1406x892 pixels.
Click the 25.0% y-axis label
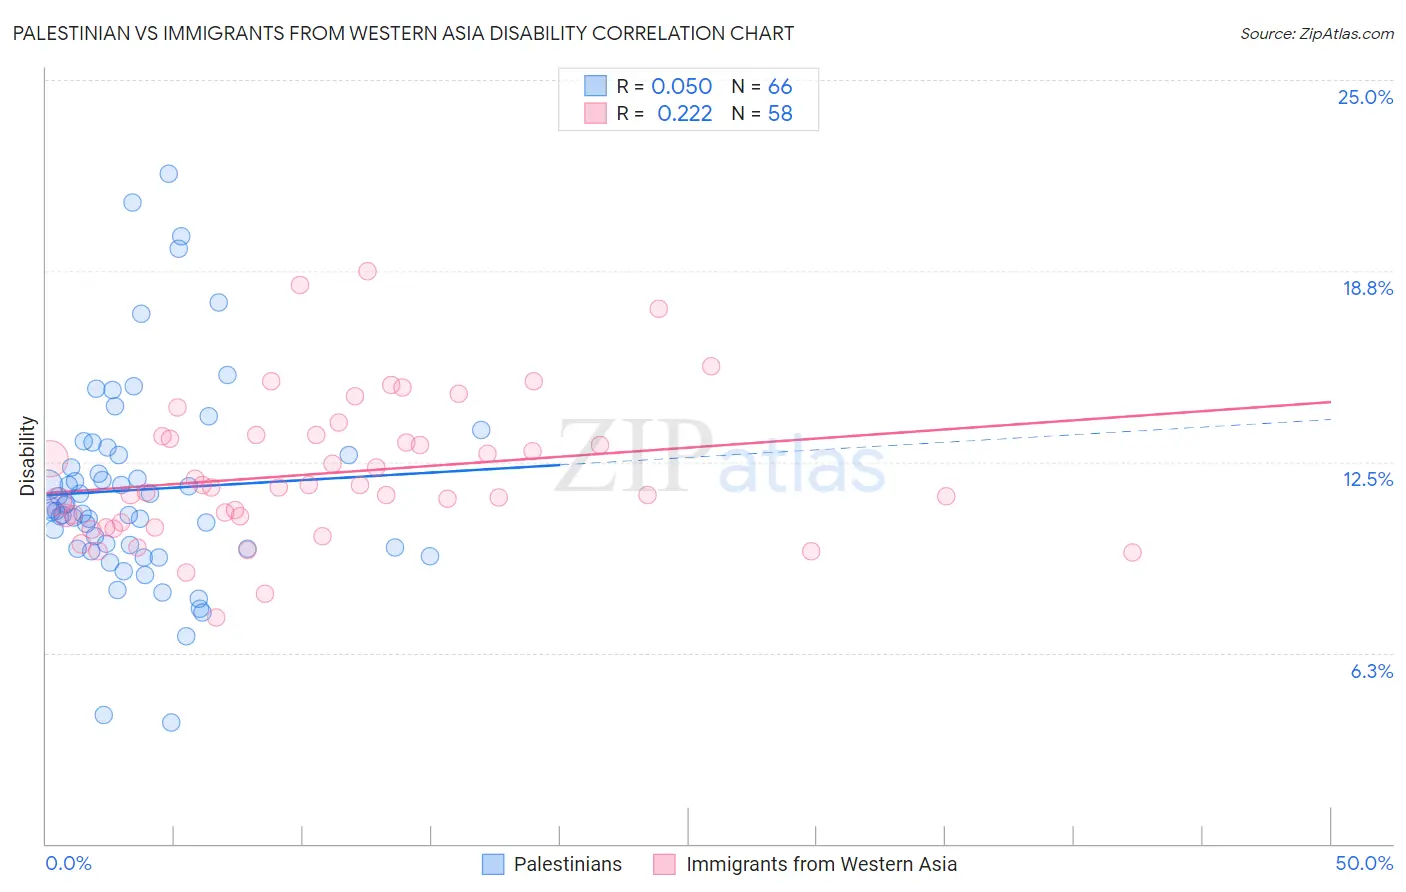(1365, 97)
